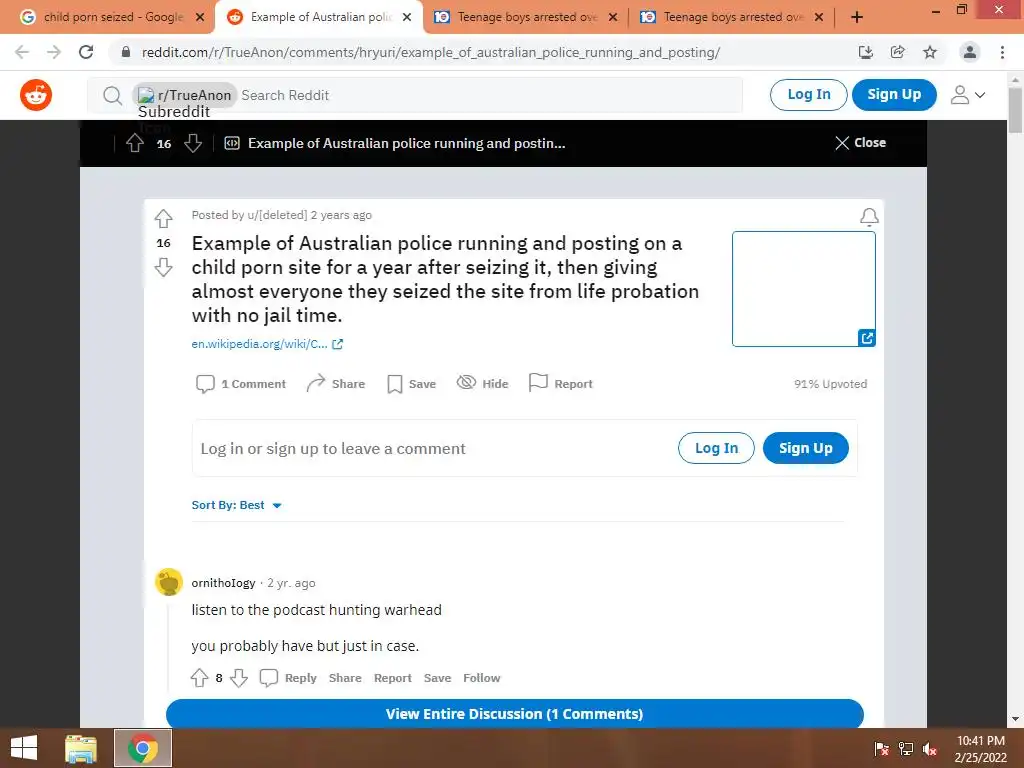
Task: Upvote the ornithology comment
Action: tap(200, 678)
